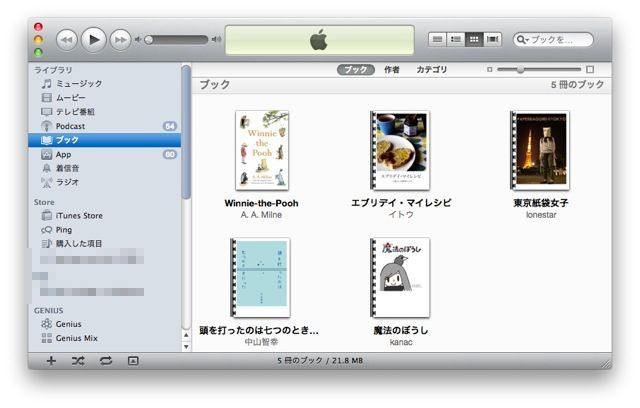Skip ahead with the fast-forward button
The width and height of the screenshot is (640, 408).
click(x=120, y=40)
